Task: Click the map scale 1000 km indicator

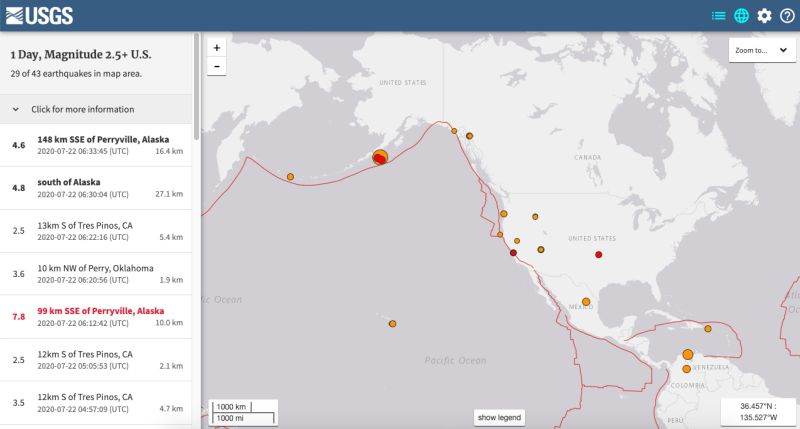Action: point(232,407)
